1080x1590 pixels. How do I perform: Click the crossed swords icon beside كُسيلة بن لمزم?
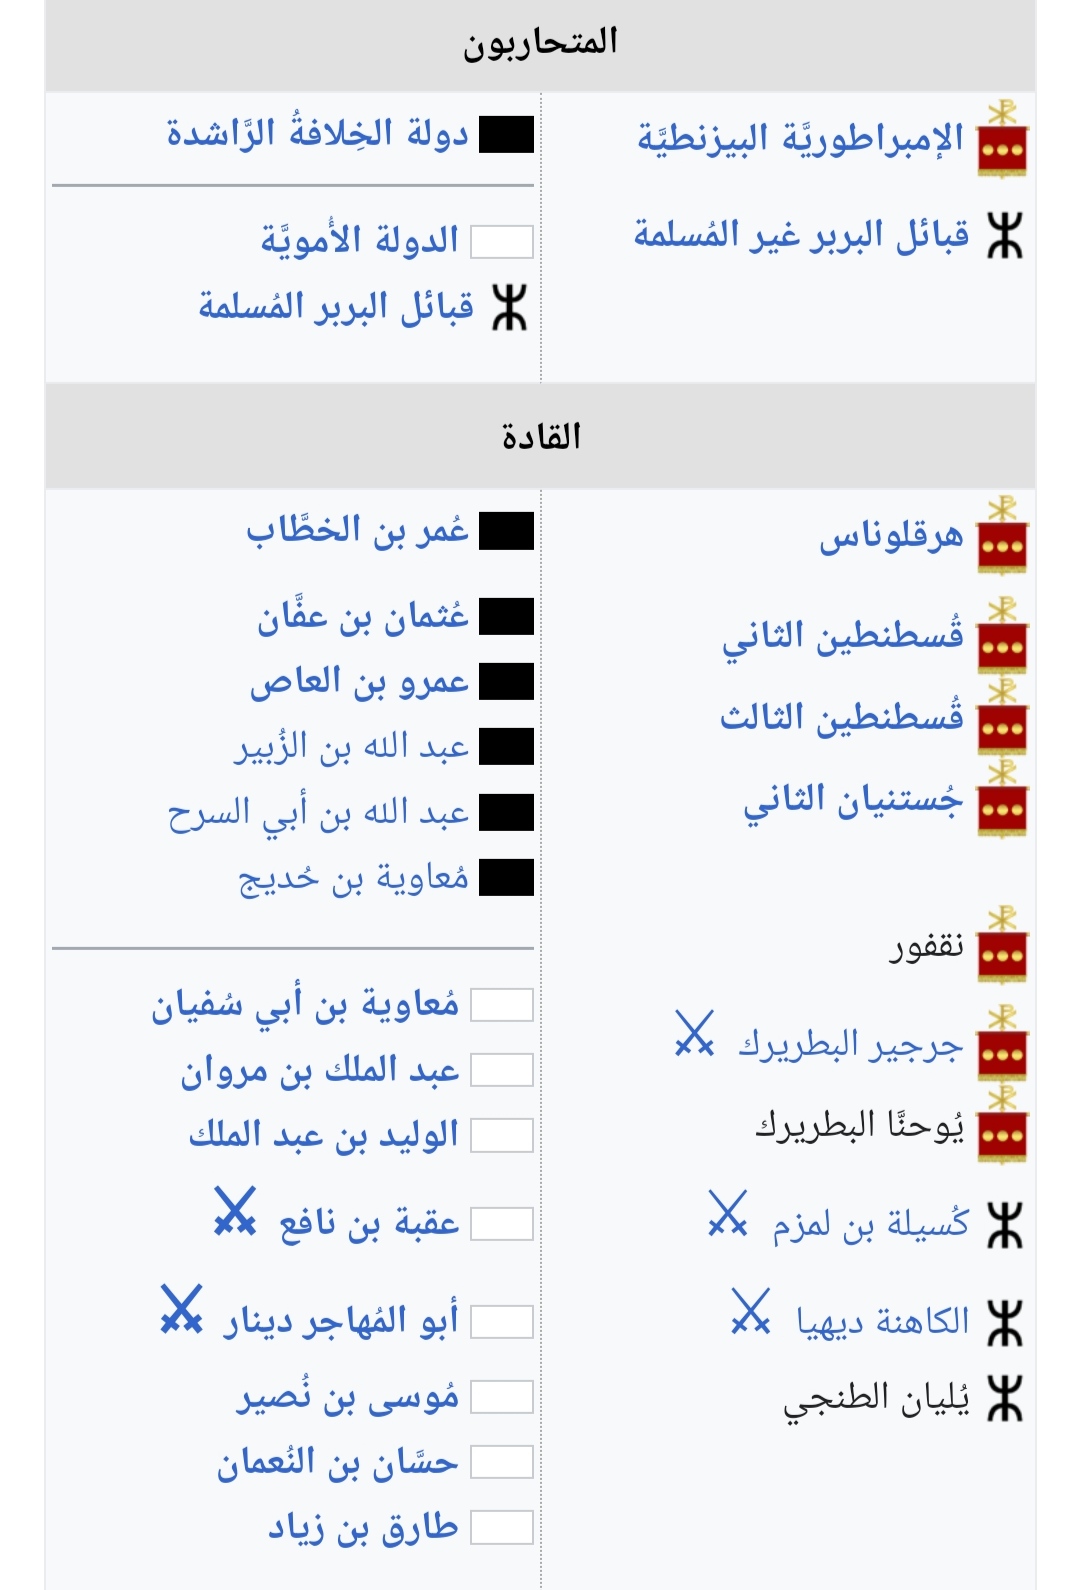727,1213
